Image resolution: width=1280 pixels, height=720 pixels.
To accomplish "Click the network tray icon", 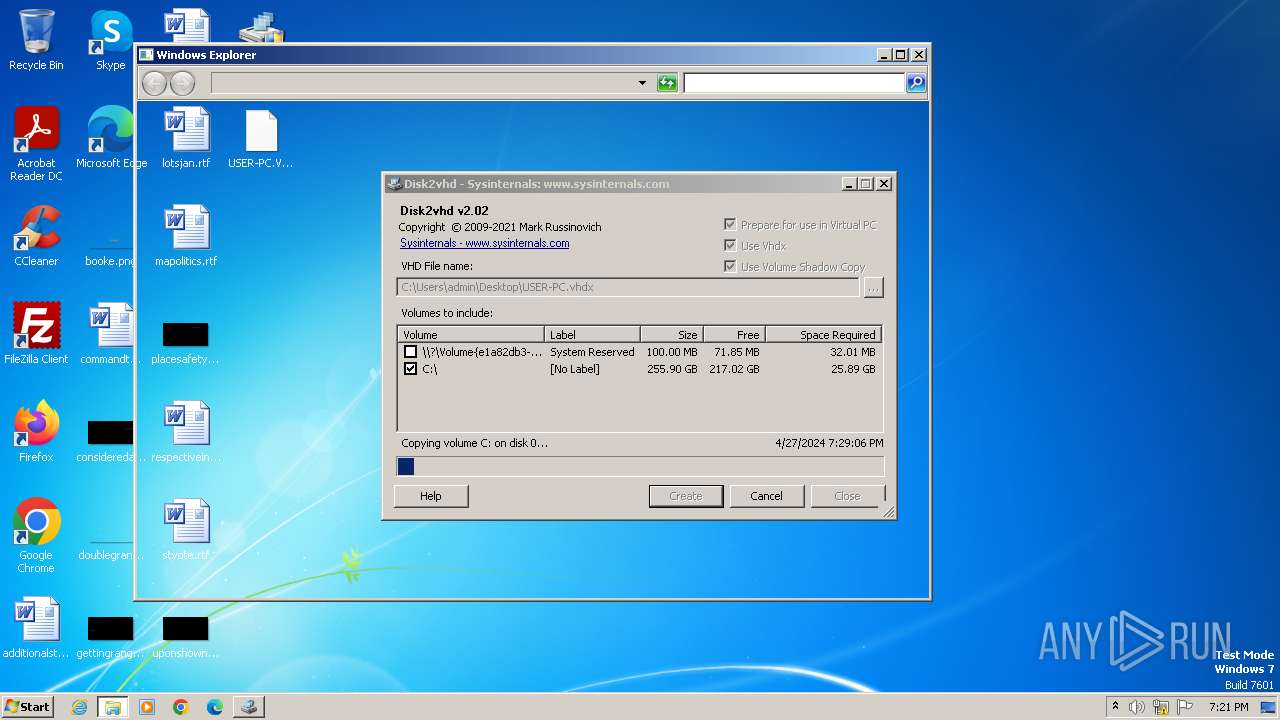I will click(x=1161, y=707).
